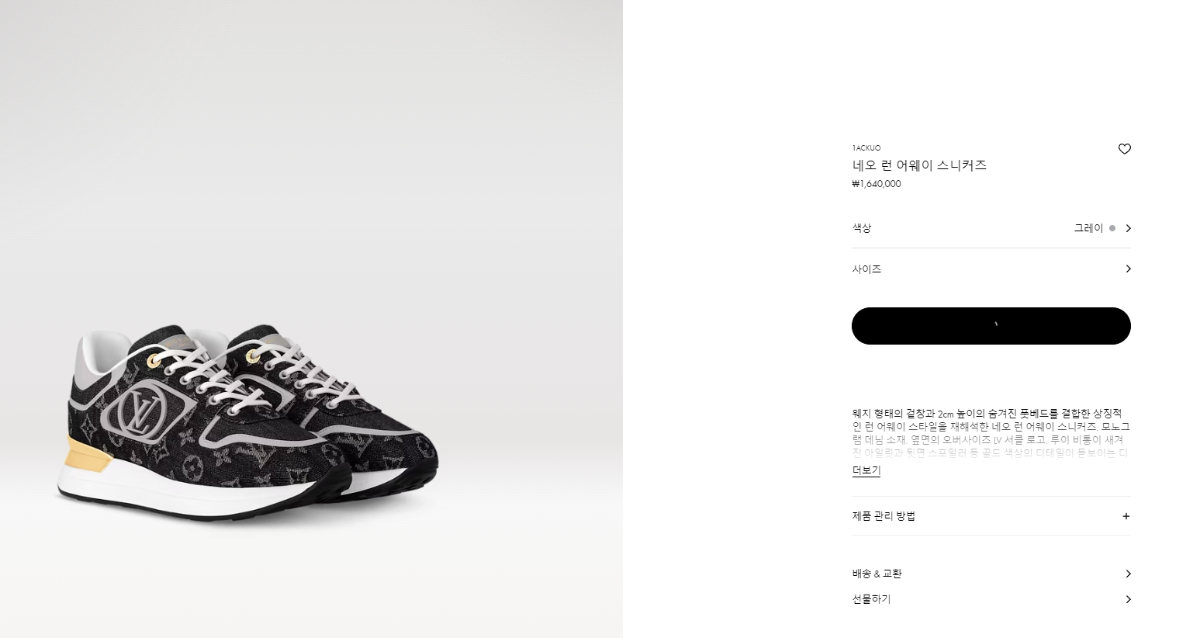Click the arrow icon next to 선물하기
1200x638 pixels.
[1128, 599]
